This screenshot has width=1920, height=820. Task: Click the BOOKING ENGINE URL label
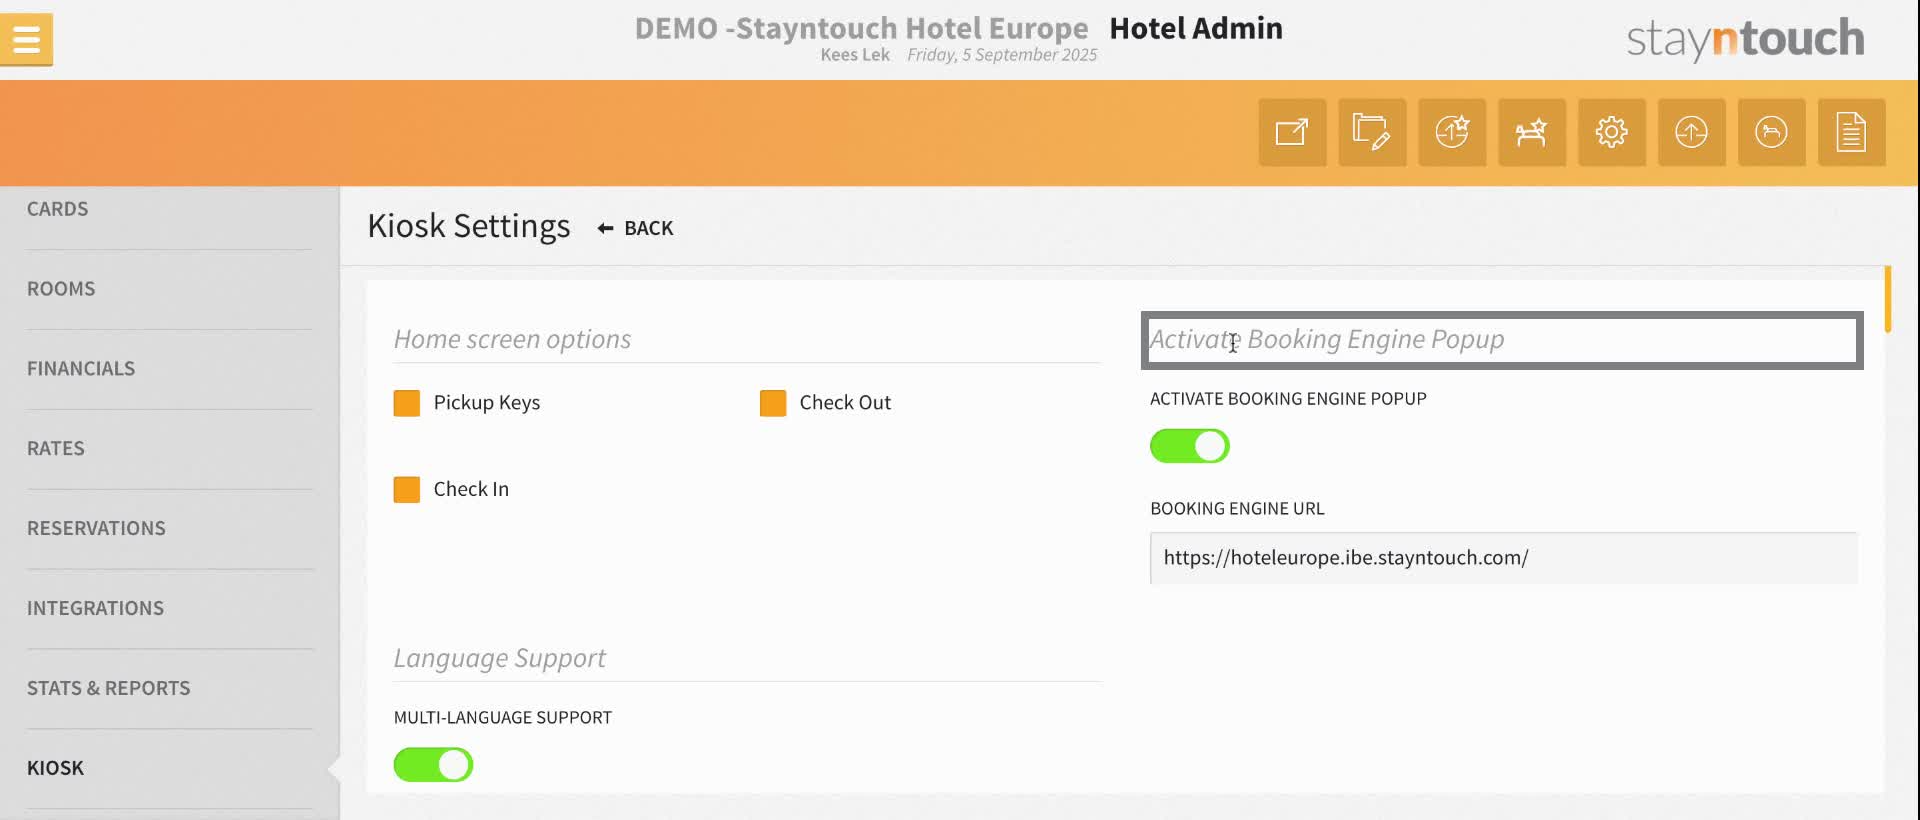click(1237, 508)
